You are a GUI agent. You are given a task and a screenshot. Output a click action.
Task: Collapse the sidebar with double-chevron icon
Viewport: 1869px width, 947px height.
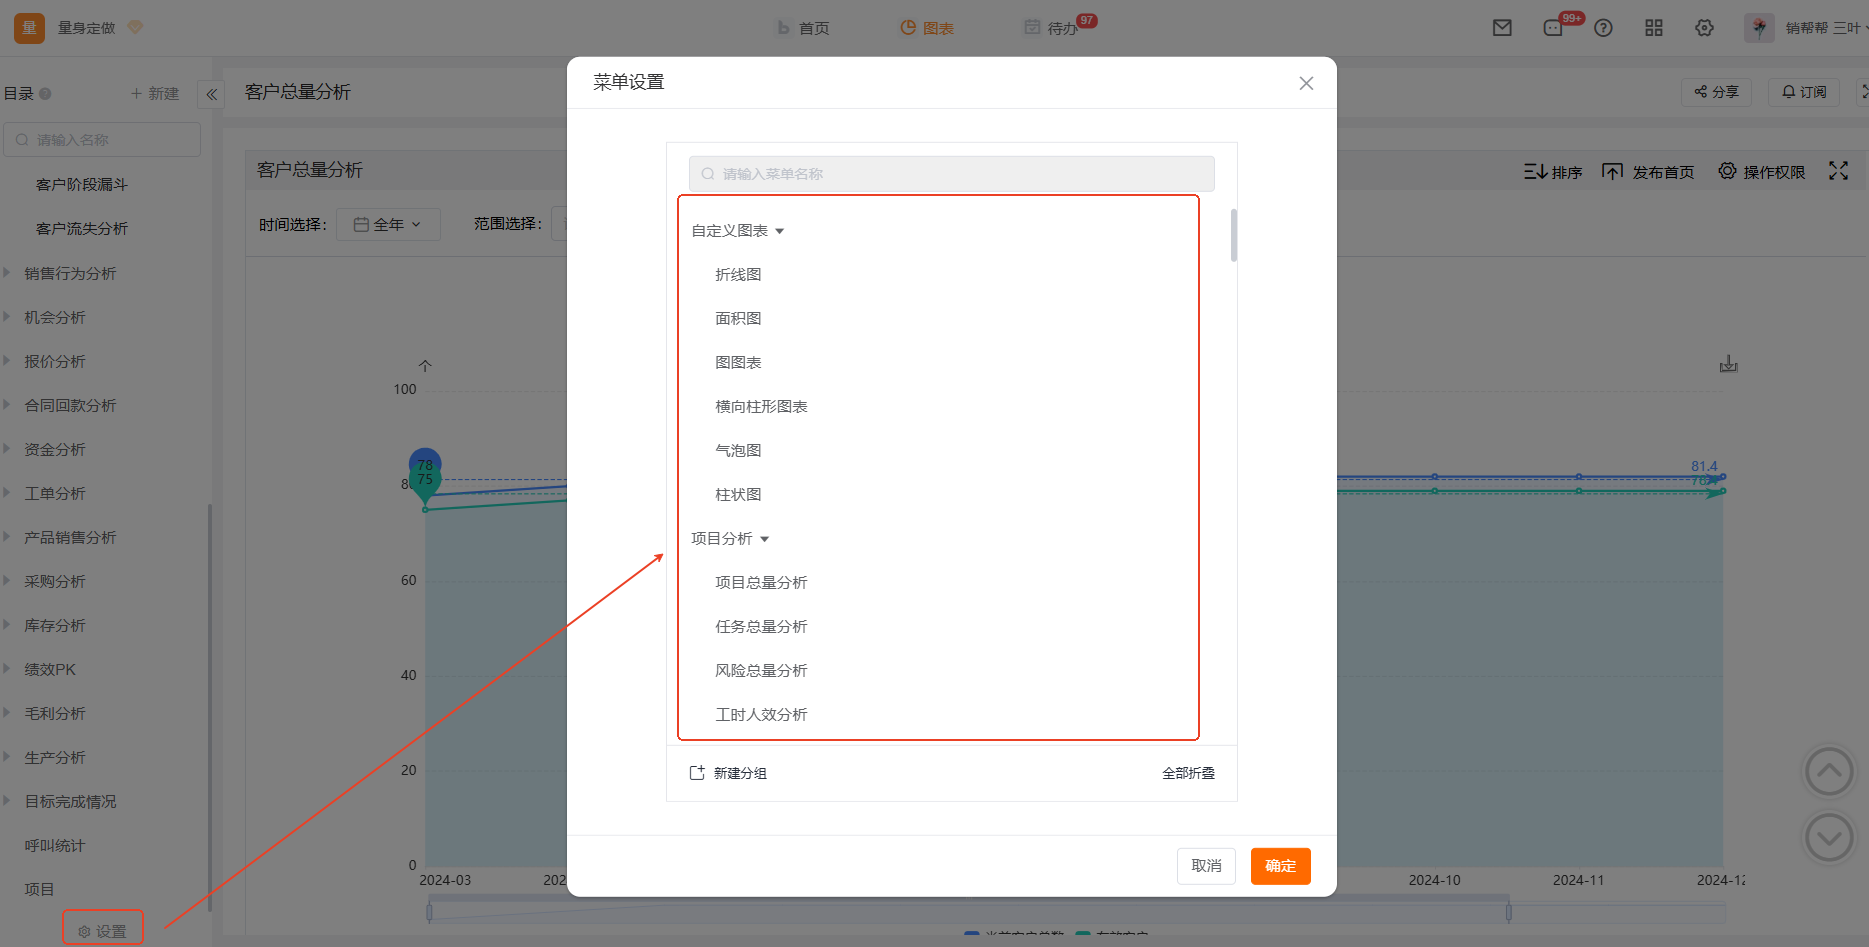point(211,94)
